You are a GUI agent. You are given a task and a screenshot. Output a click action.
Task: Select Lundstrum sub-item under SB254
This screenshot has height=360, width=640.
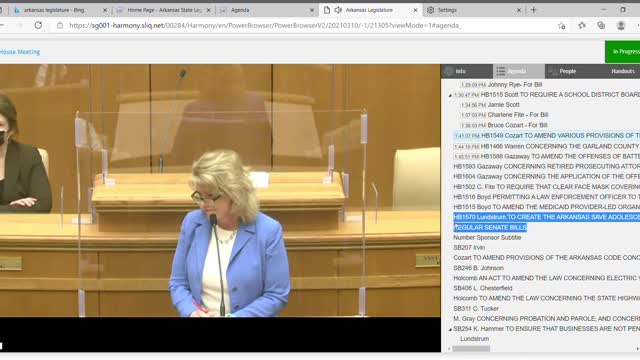coord(474,339)
